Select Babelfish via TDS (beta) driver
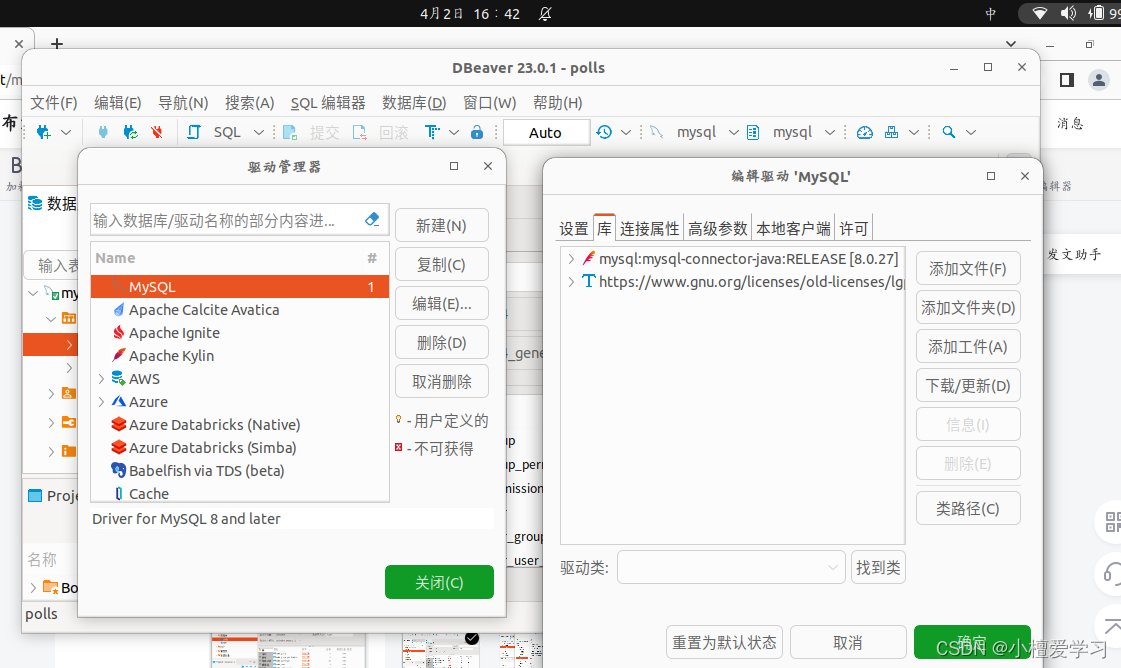The width and height of the screenshot is (1121, 668). [207, 471]
